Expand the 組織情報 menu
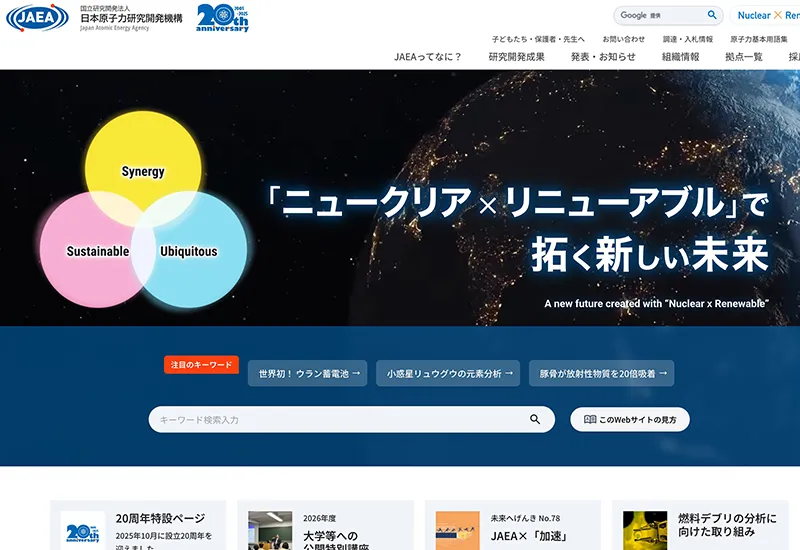This screenshot has width=800, height=550. tap(681, 57)
